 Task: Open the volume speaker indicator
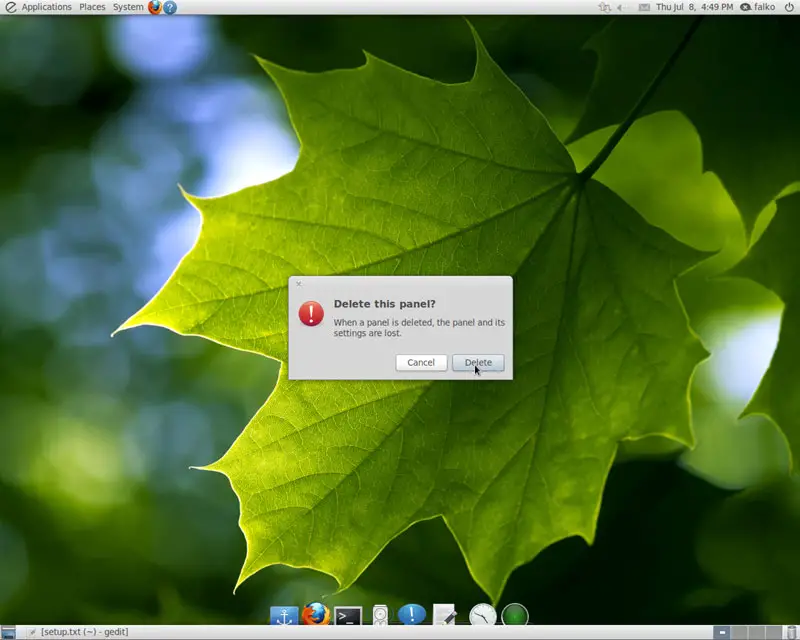(620, 7)
